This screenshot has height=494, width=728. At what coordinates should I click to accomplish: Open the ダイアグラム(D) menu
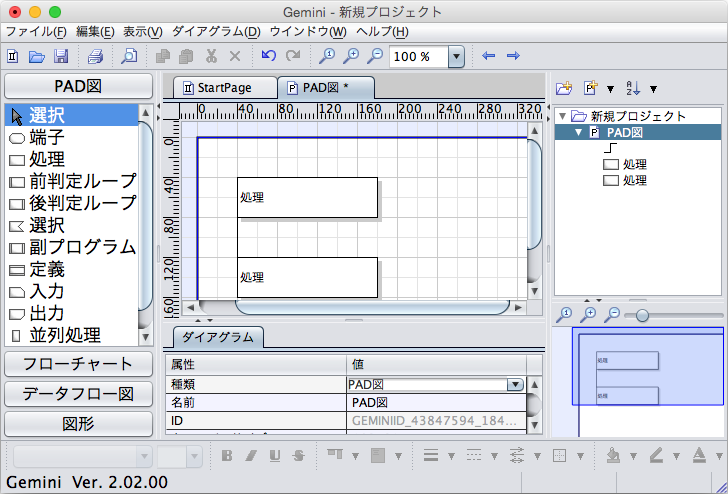click(216, 32)
